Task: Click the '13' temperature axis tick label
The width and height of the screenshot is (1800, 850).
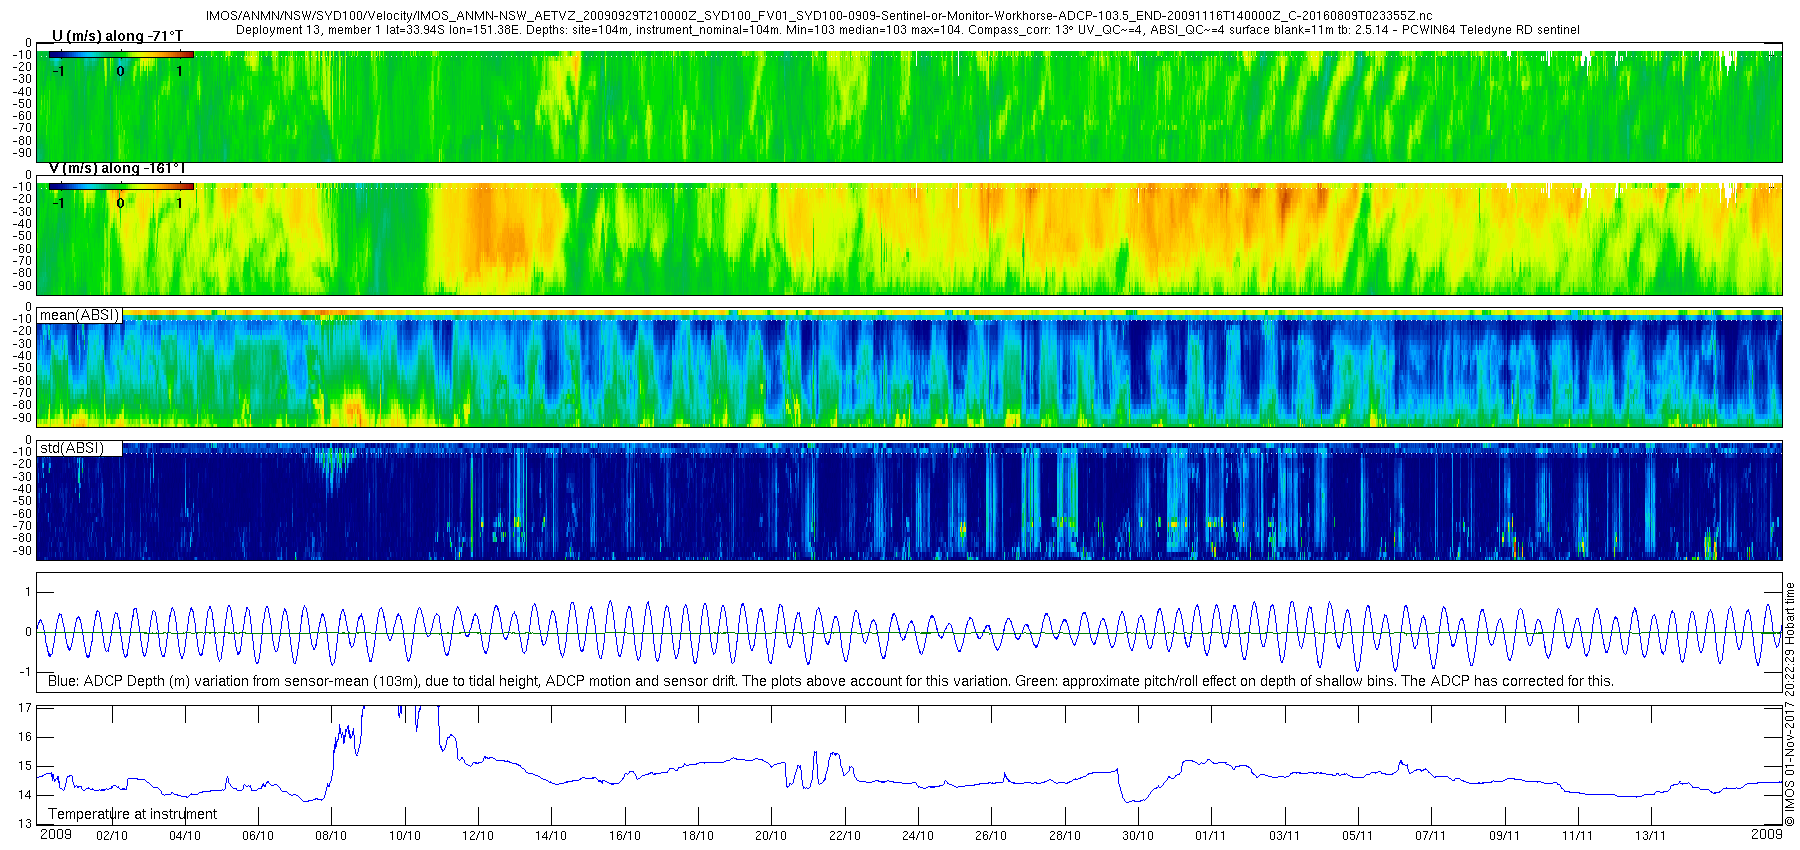Action: point(25,824)
